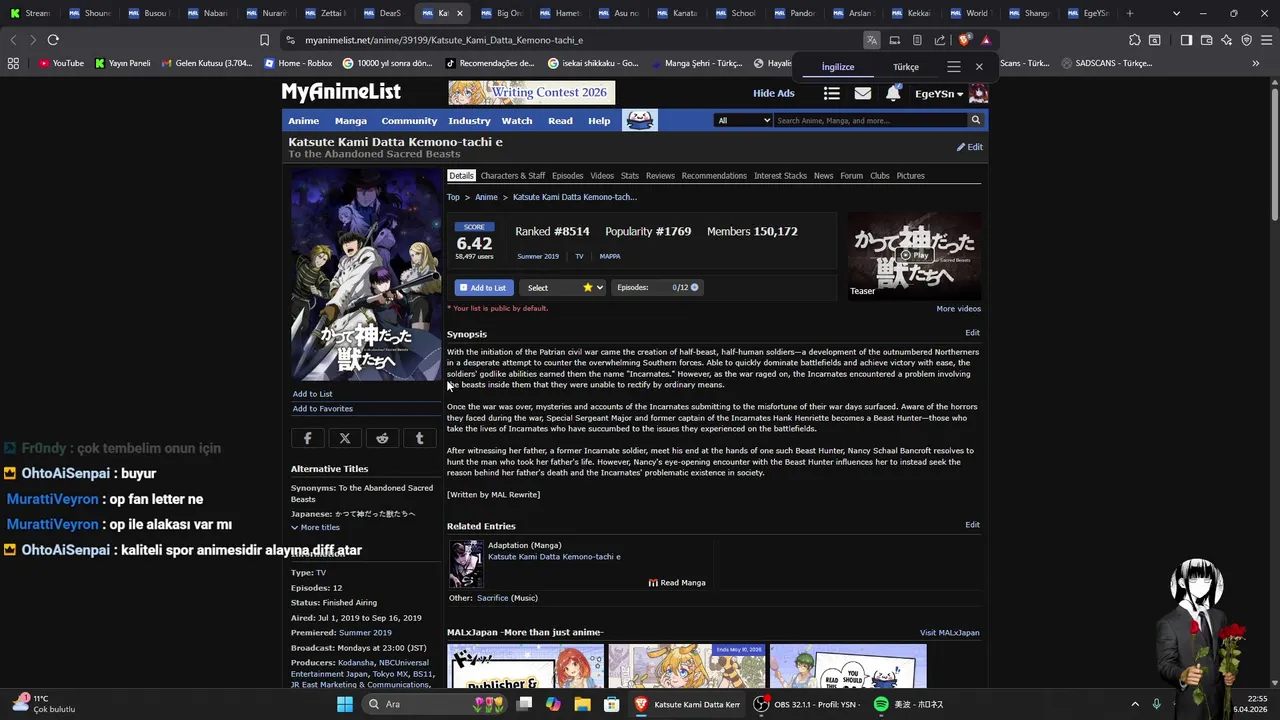Screen dimensions: 1280x720
Task: Share the anime on X (Twitter)
Action: (x=345, y=438)
